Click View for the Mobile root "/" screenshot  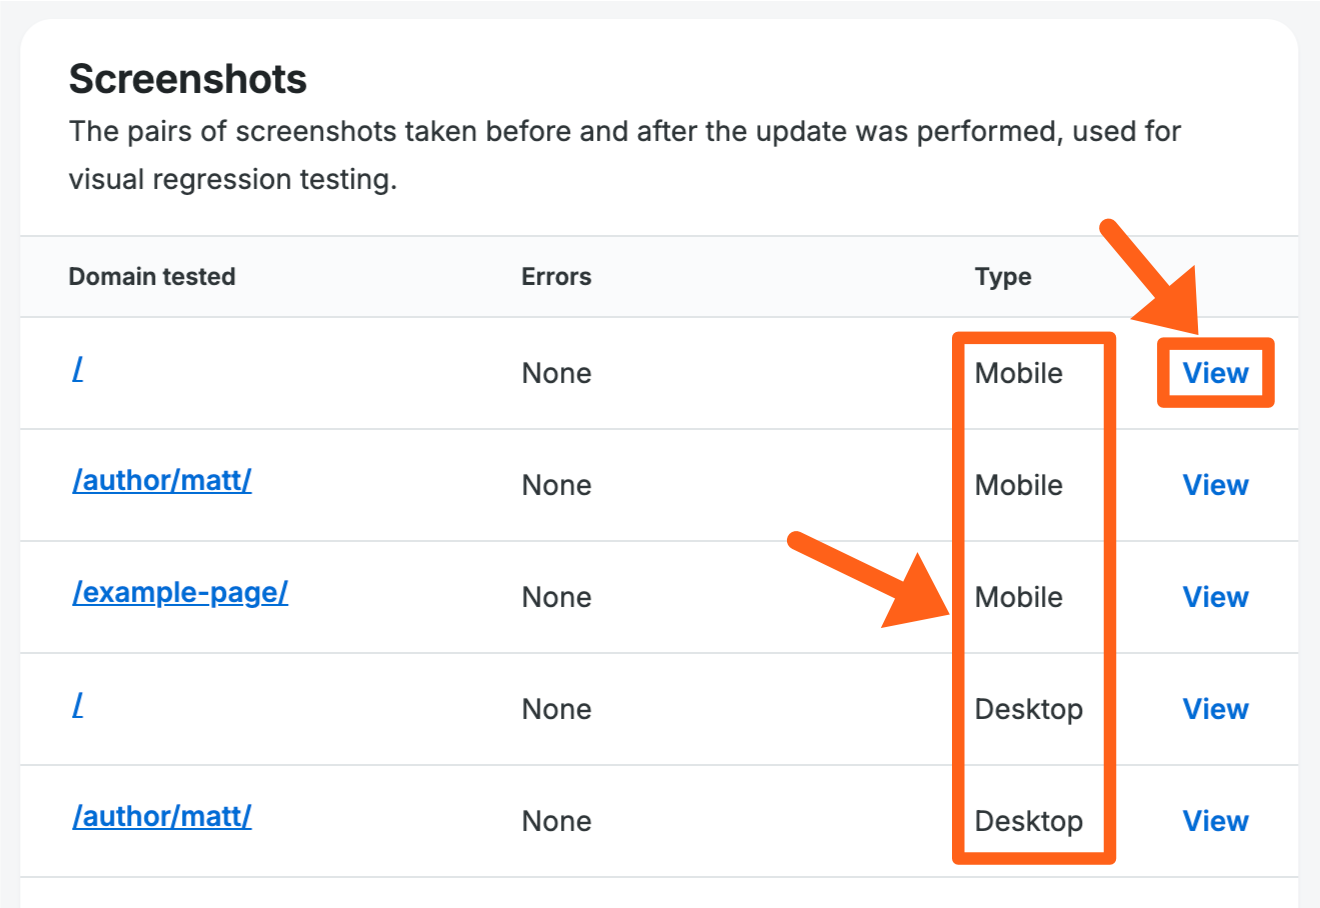pyautogui.click(x=1215, y=373)
